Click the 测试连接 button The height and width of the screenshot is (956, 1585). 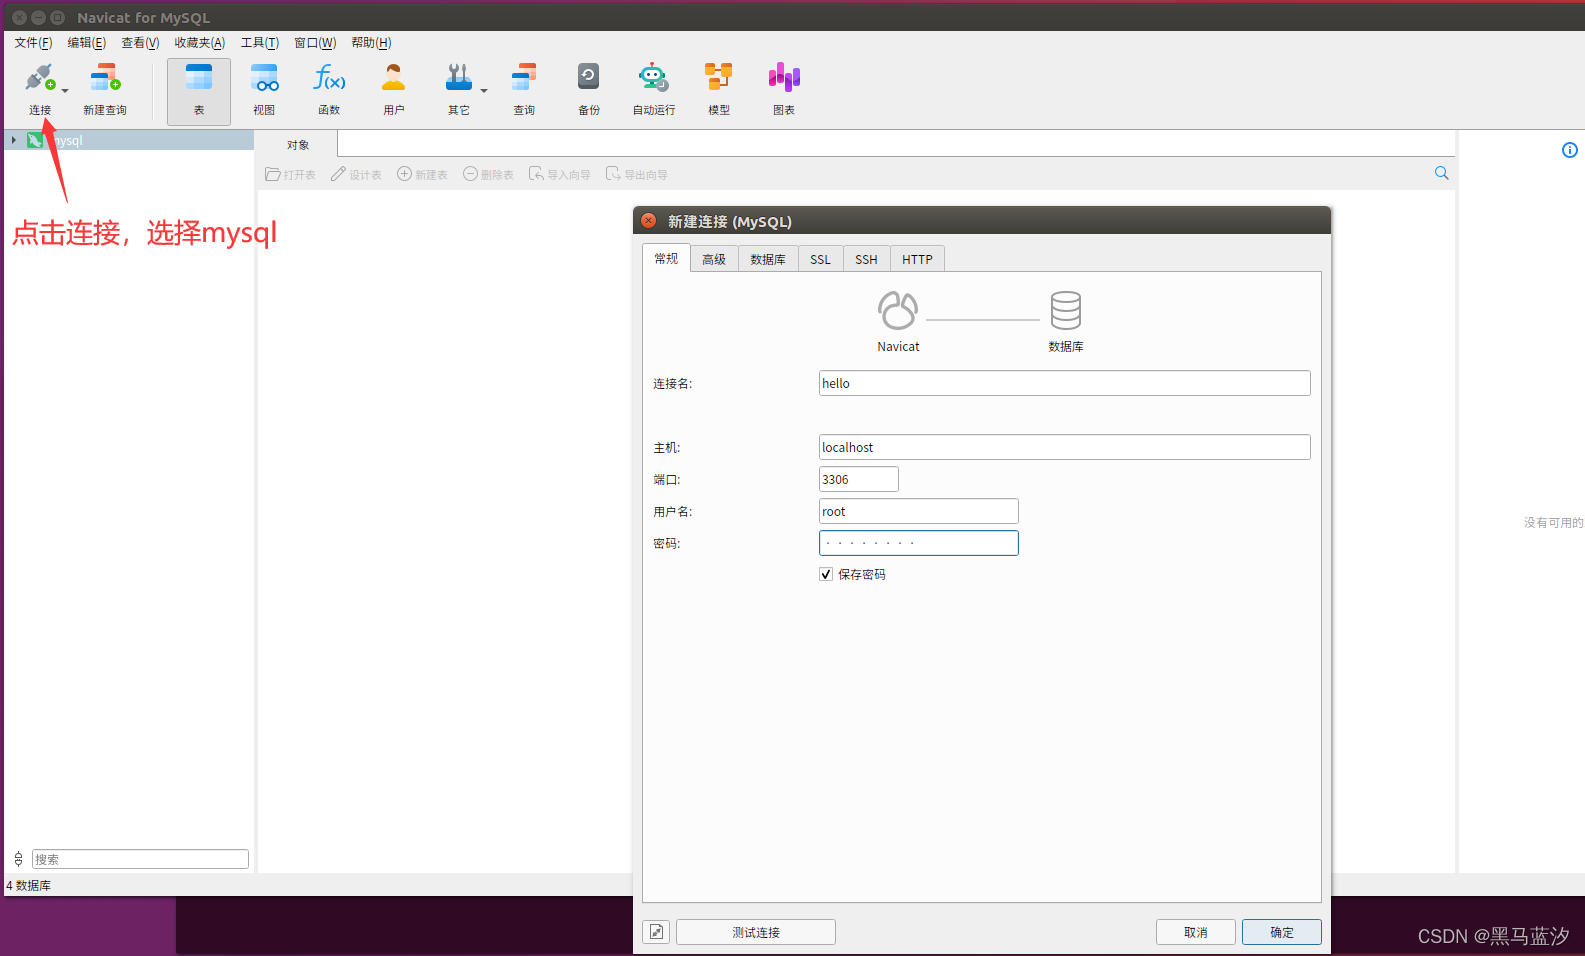(756, 932)
